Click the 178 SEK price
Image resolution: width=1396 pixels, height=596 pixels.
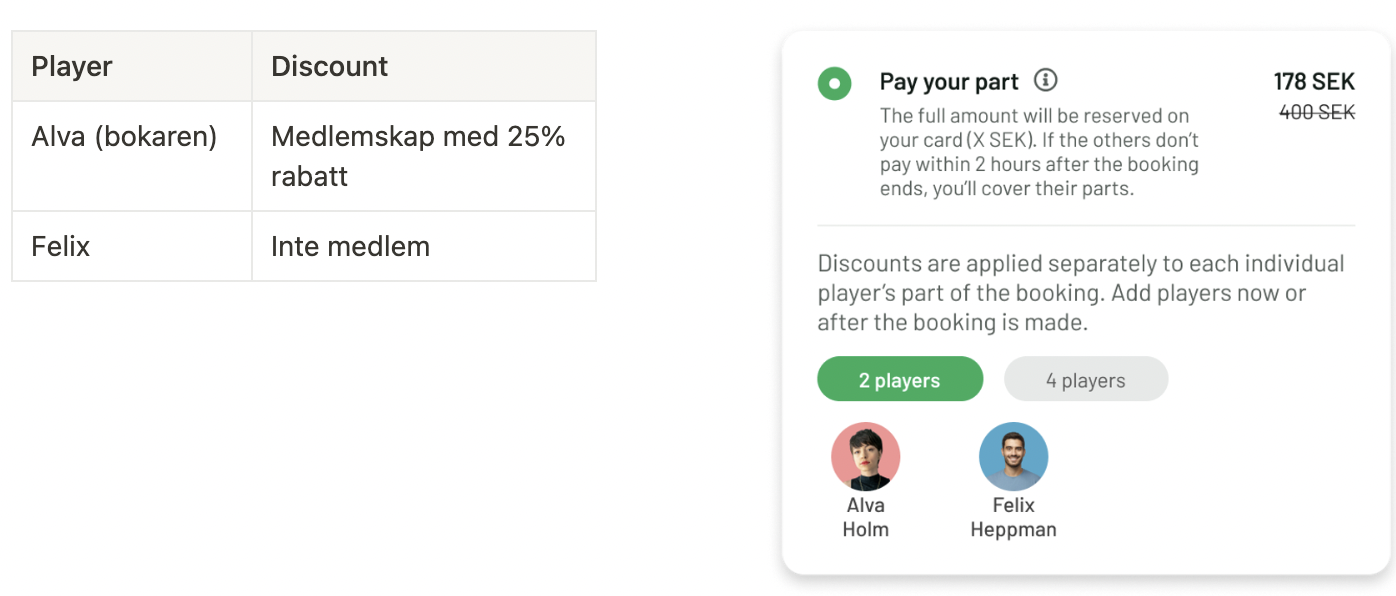point(1313,81)
